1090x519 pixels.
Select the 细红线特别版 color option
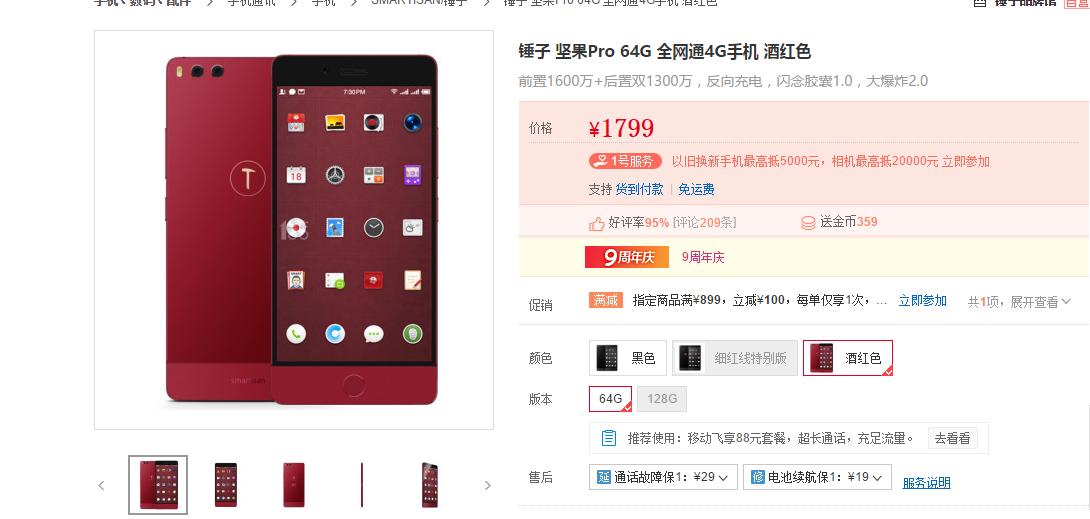735,358
